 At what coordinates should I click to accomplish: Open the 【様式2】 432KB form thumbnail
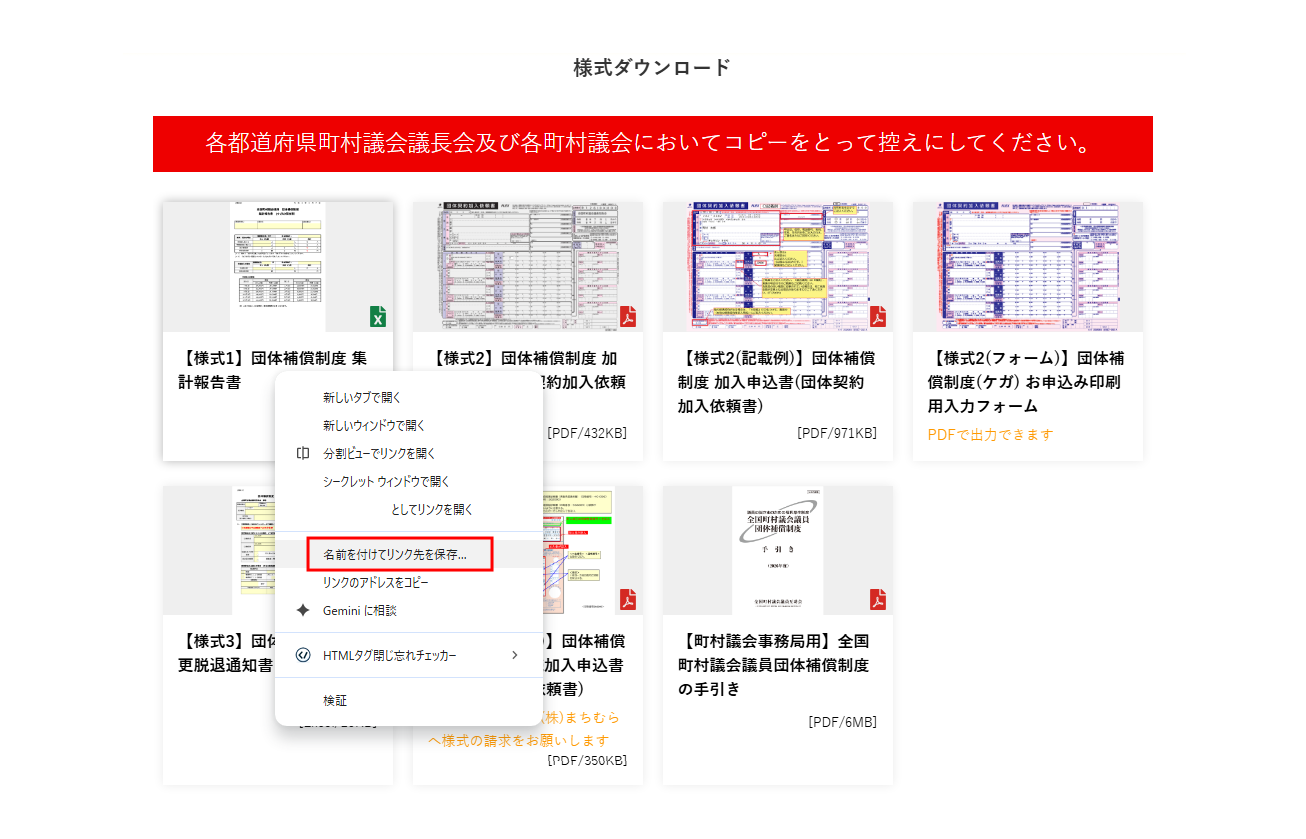(x=528, y=267)
